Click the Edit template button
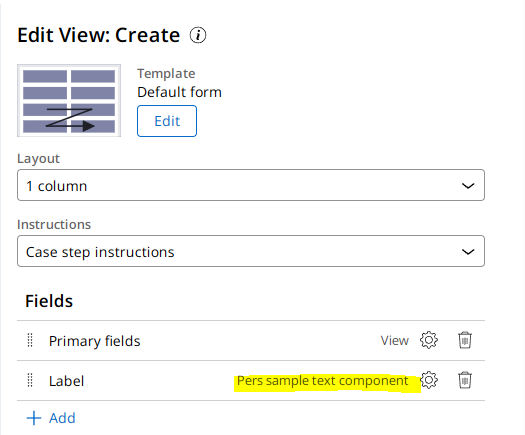 click(167, 121)
